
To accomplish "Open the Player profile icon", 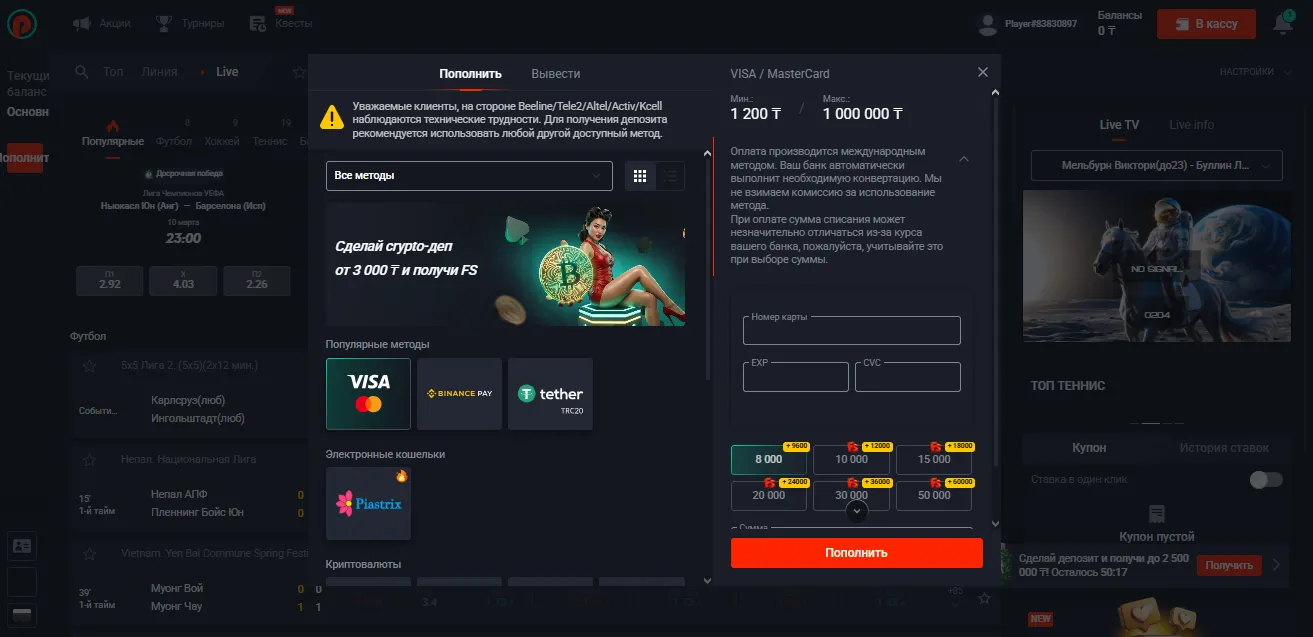I will click(x=988, y=23).
